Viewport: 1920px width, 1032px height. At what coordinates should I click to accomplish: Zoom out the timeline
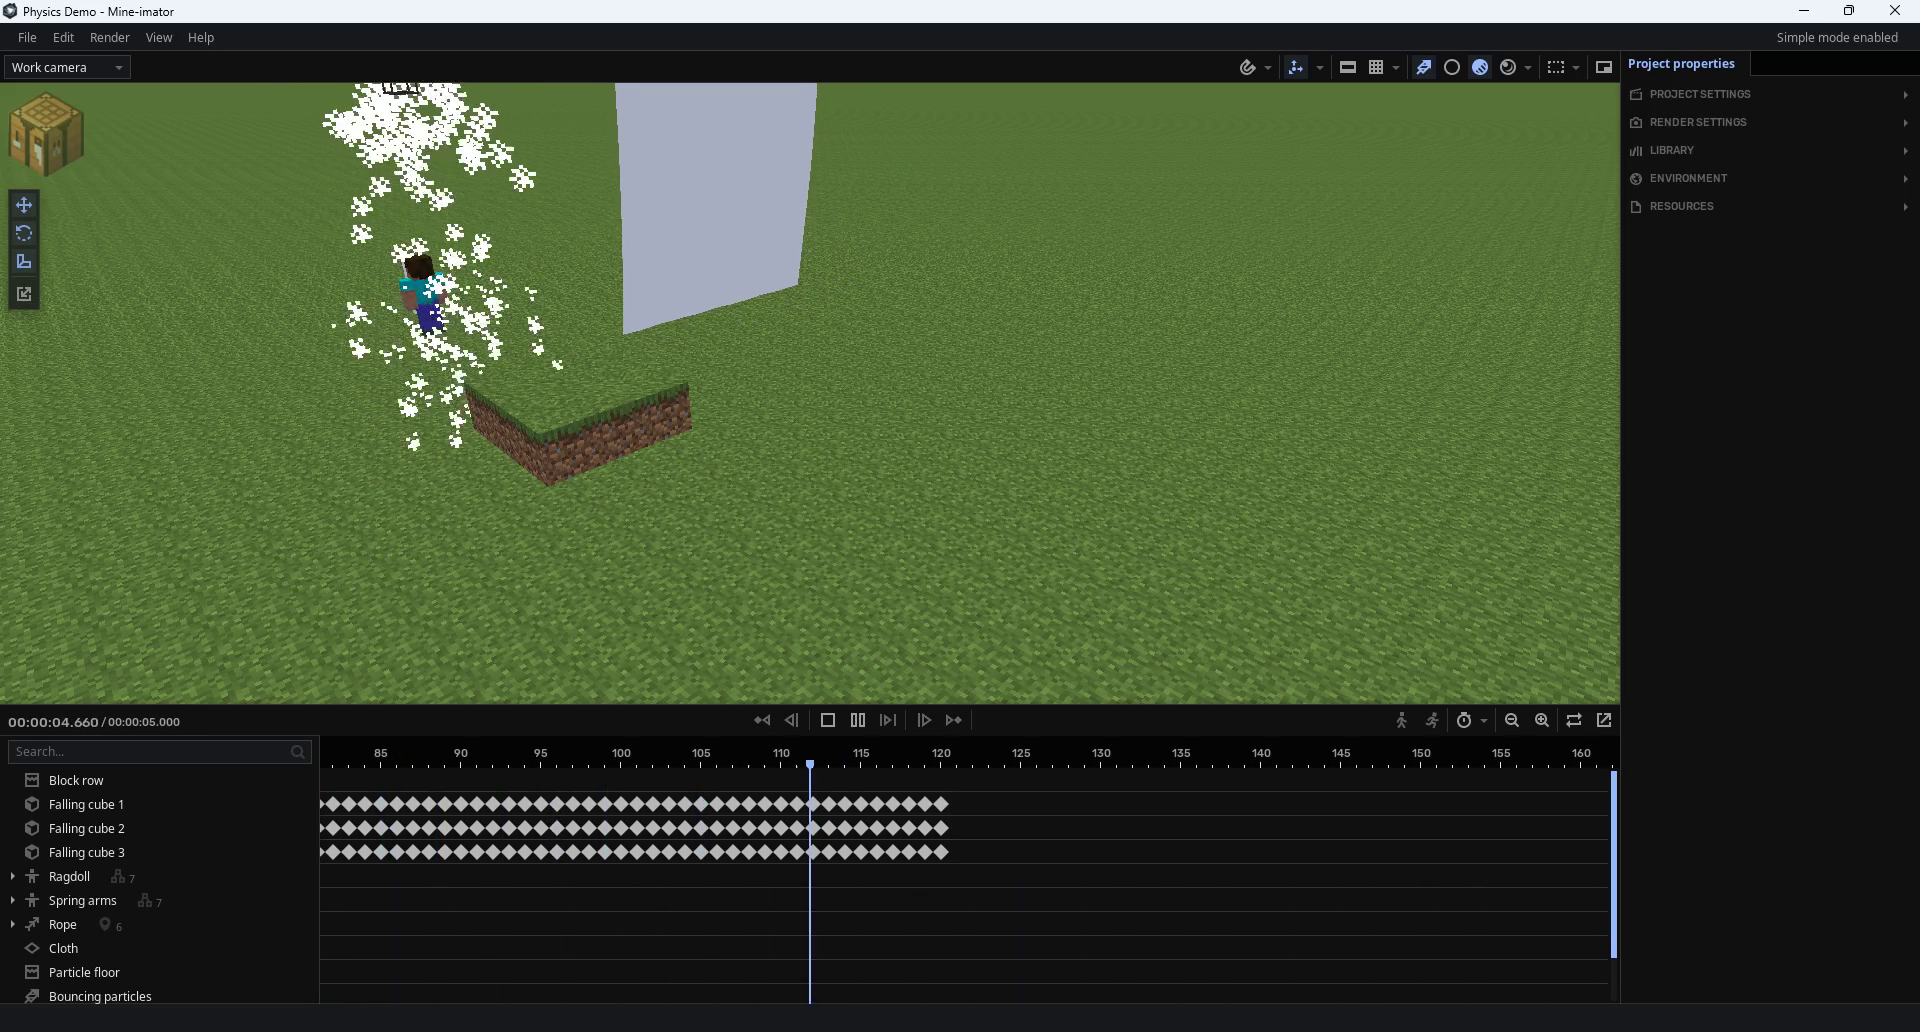click(1512, 720)
